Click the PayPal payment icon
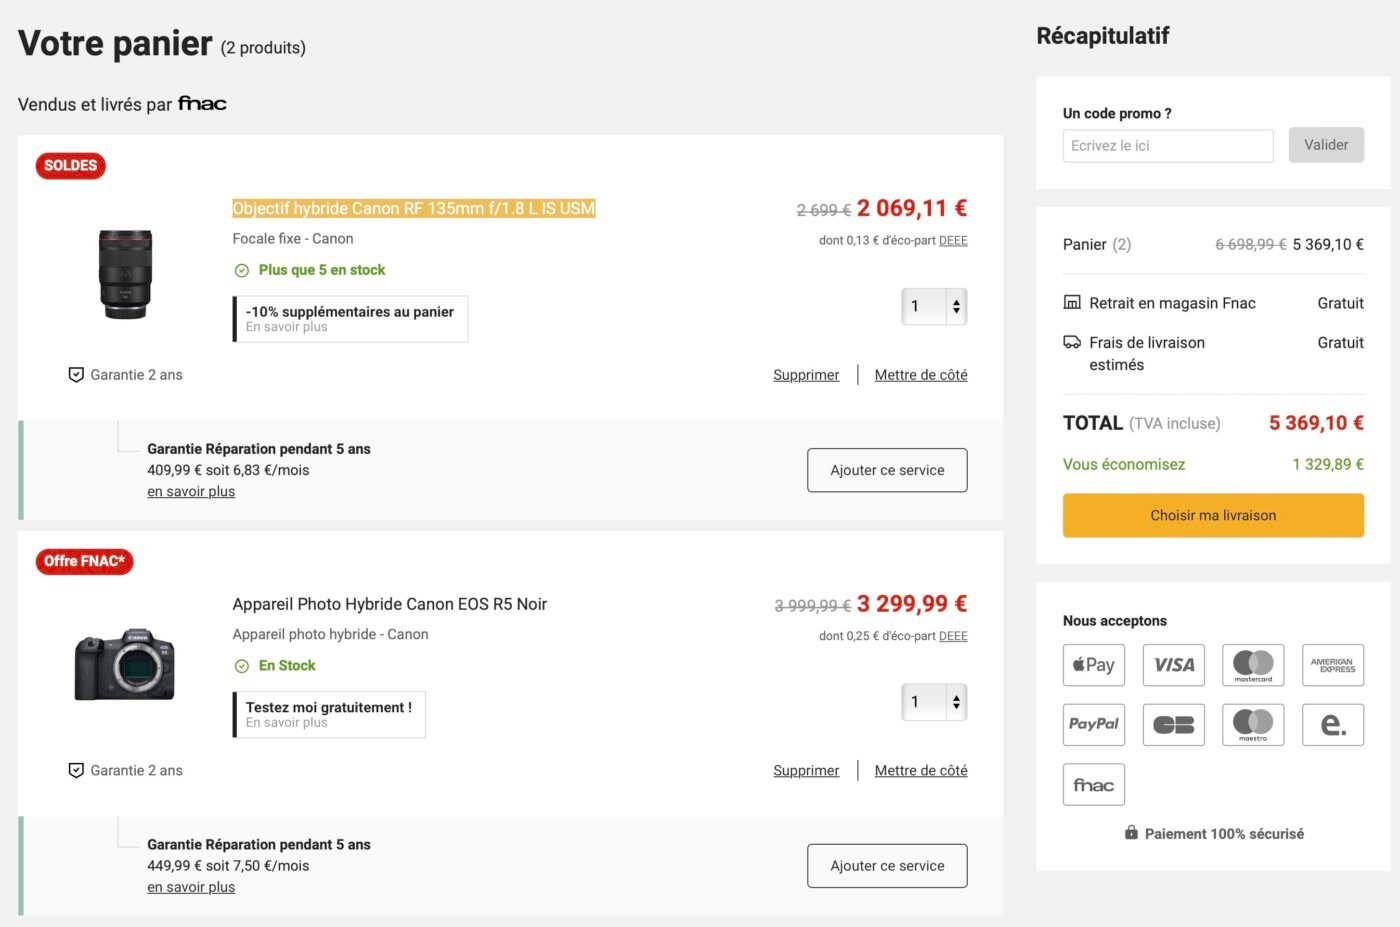 (1093, 725)
